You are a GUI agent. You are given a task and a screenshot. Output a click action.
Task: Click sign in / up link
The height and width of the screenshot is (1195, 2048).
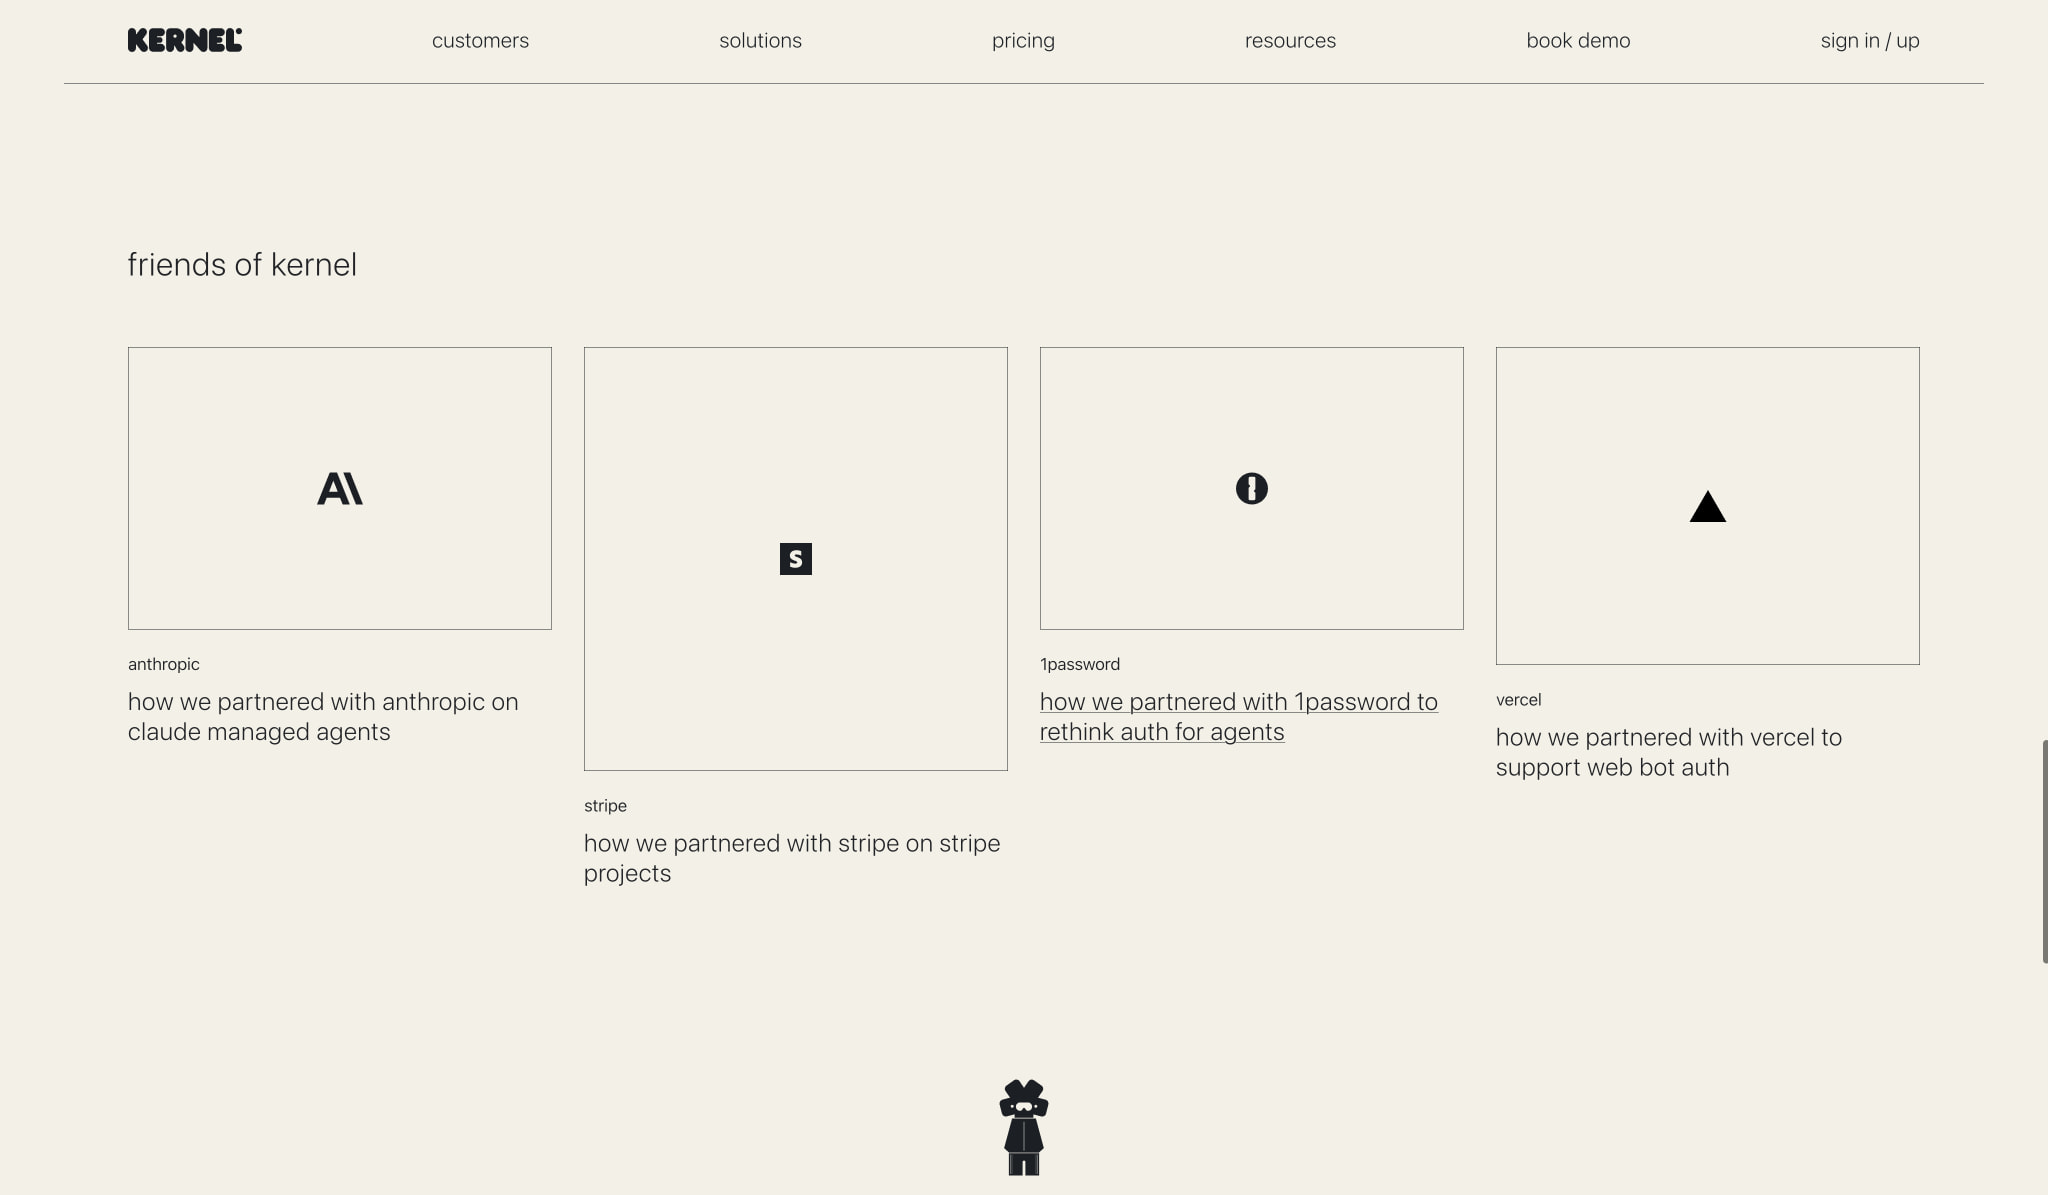(1870, 41)
